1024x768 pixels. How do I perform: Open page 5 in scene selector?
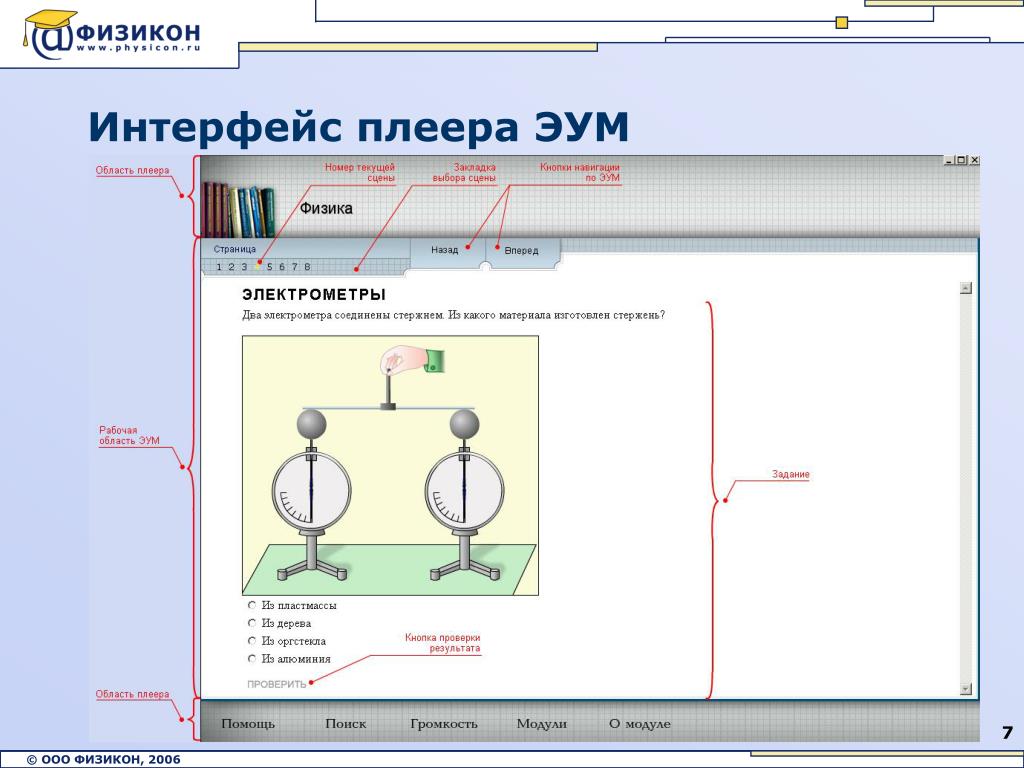click(269, 266)
